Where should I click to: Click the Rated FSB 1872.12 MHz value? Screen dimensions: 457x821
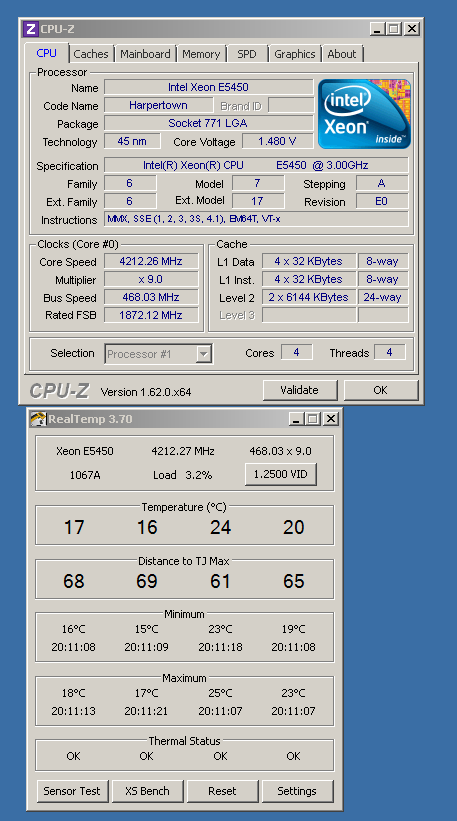coord(151,315)
